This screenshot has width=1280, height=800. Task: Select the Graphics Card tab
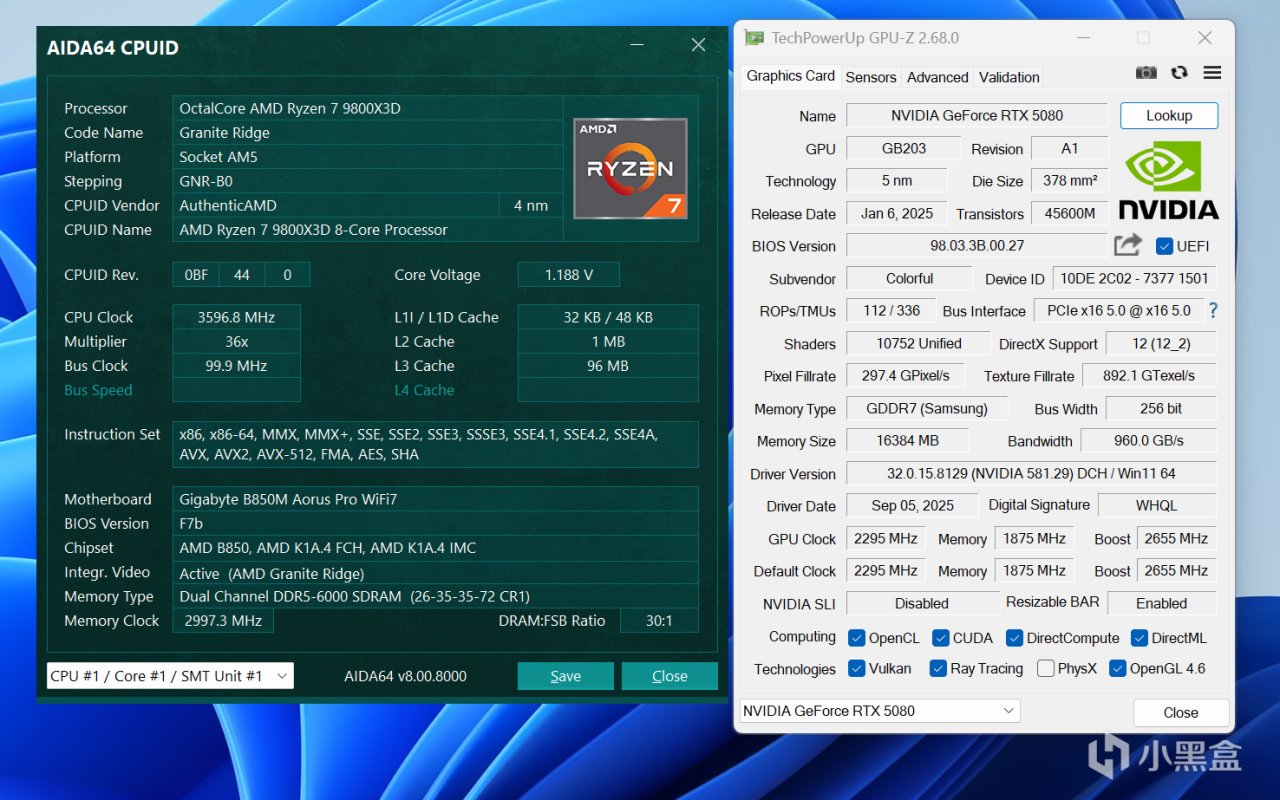click(790, 76)
